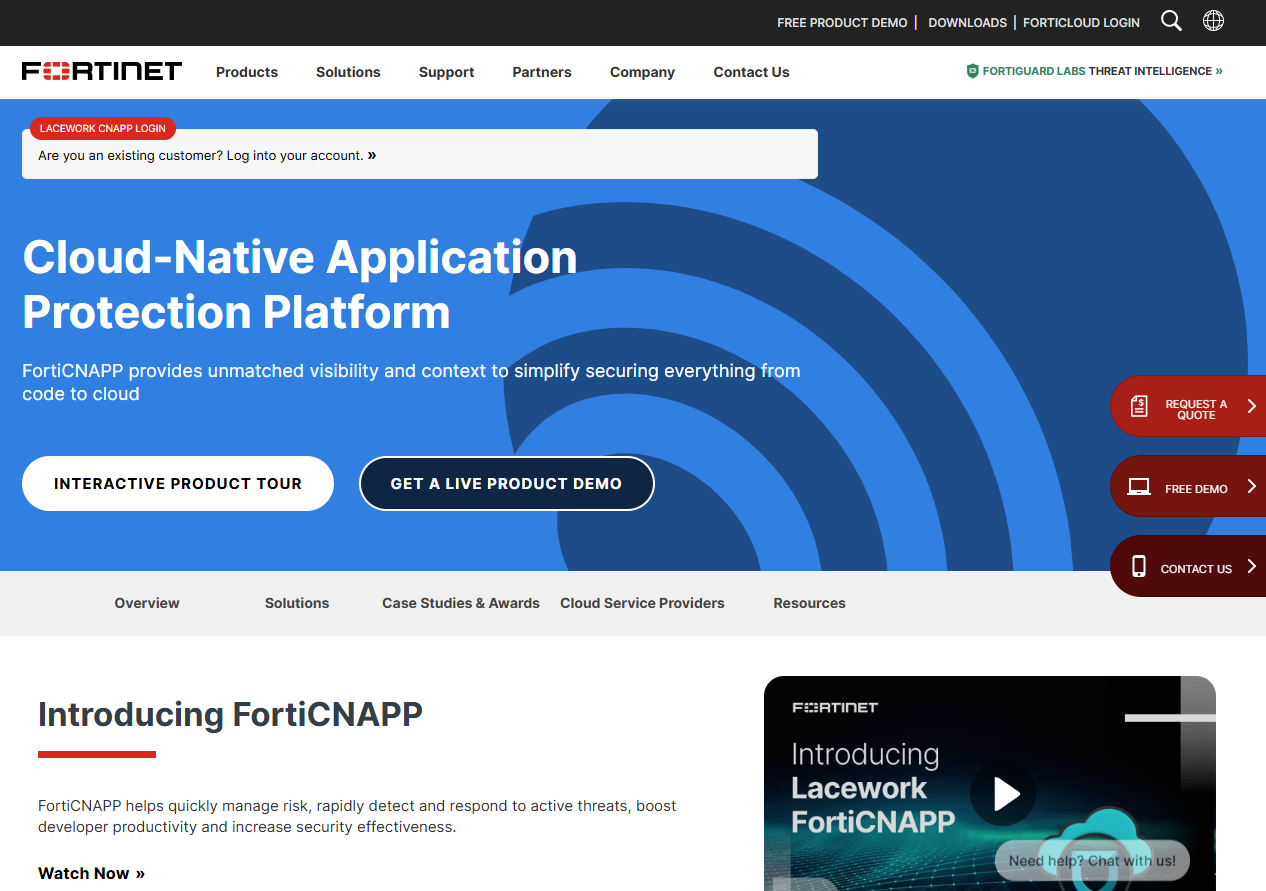The width and height of the screenshot is (1266, 891).
Task: Click the existing customer log in banner
Action: 420,155
